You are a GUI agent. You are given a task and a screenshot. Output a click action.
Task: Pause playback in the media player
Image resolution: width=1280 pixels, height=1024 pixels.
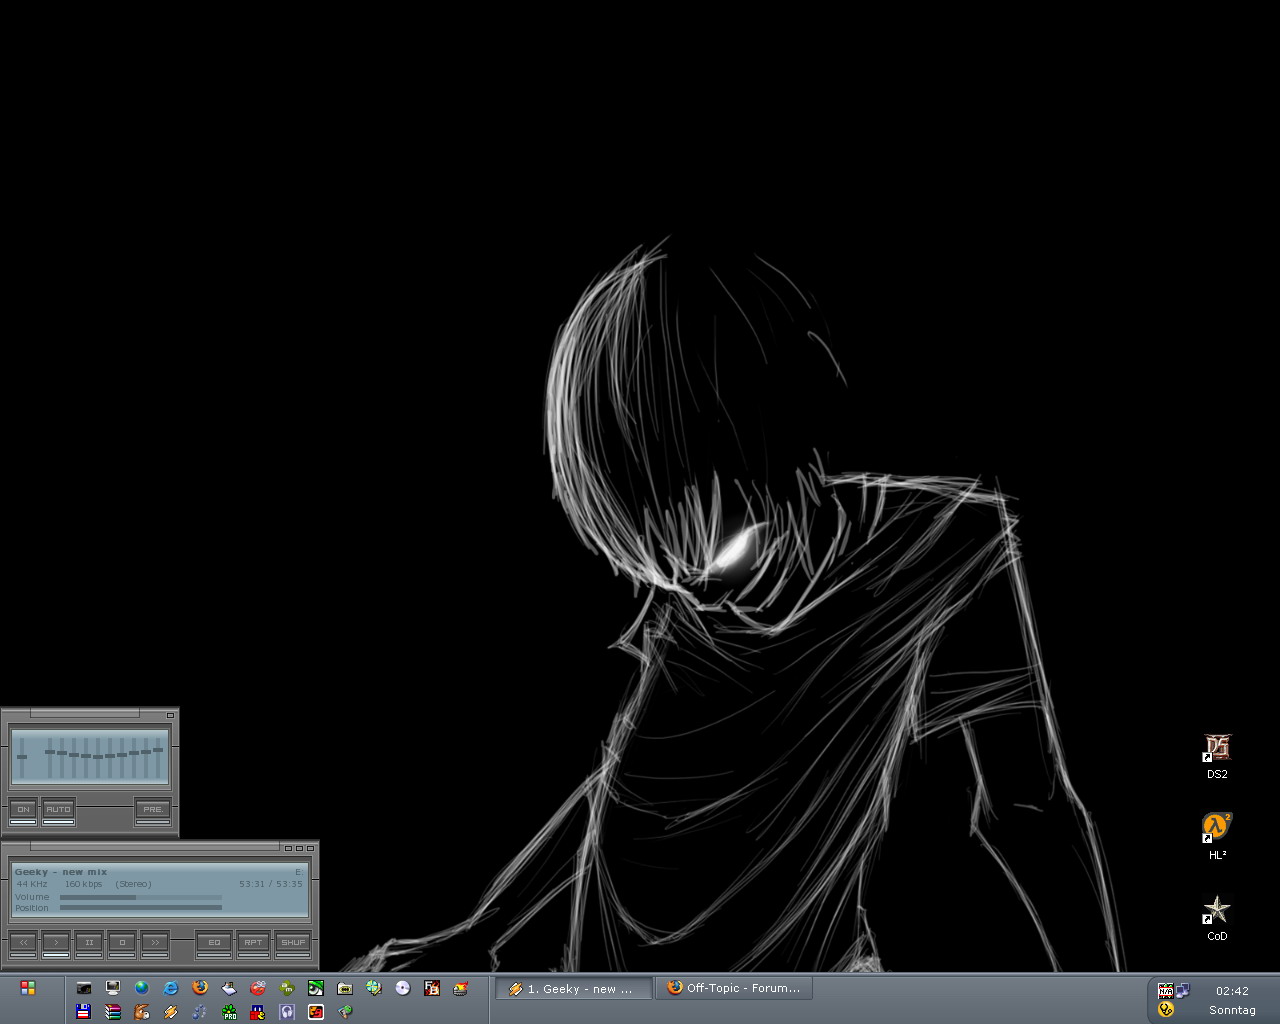pyautogui.click(x=89, y=943)
